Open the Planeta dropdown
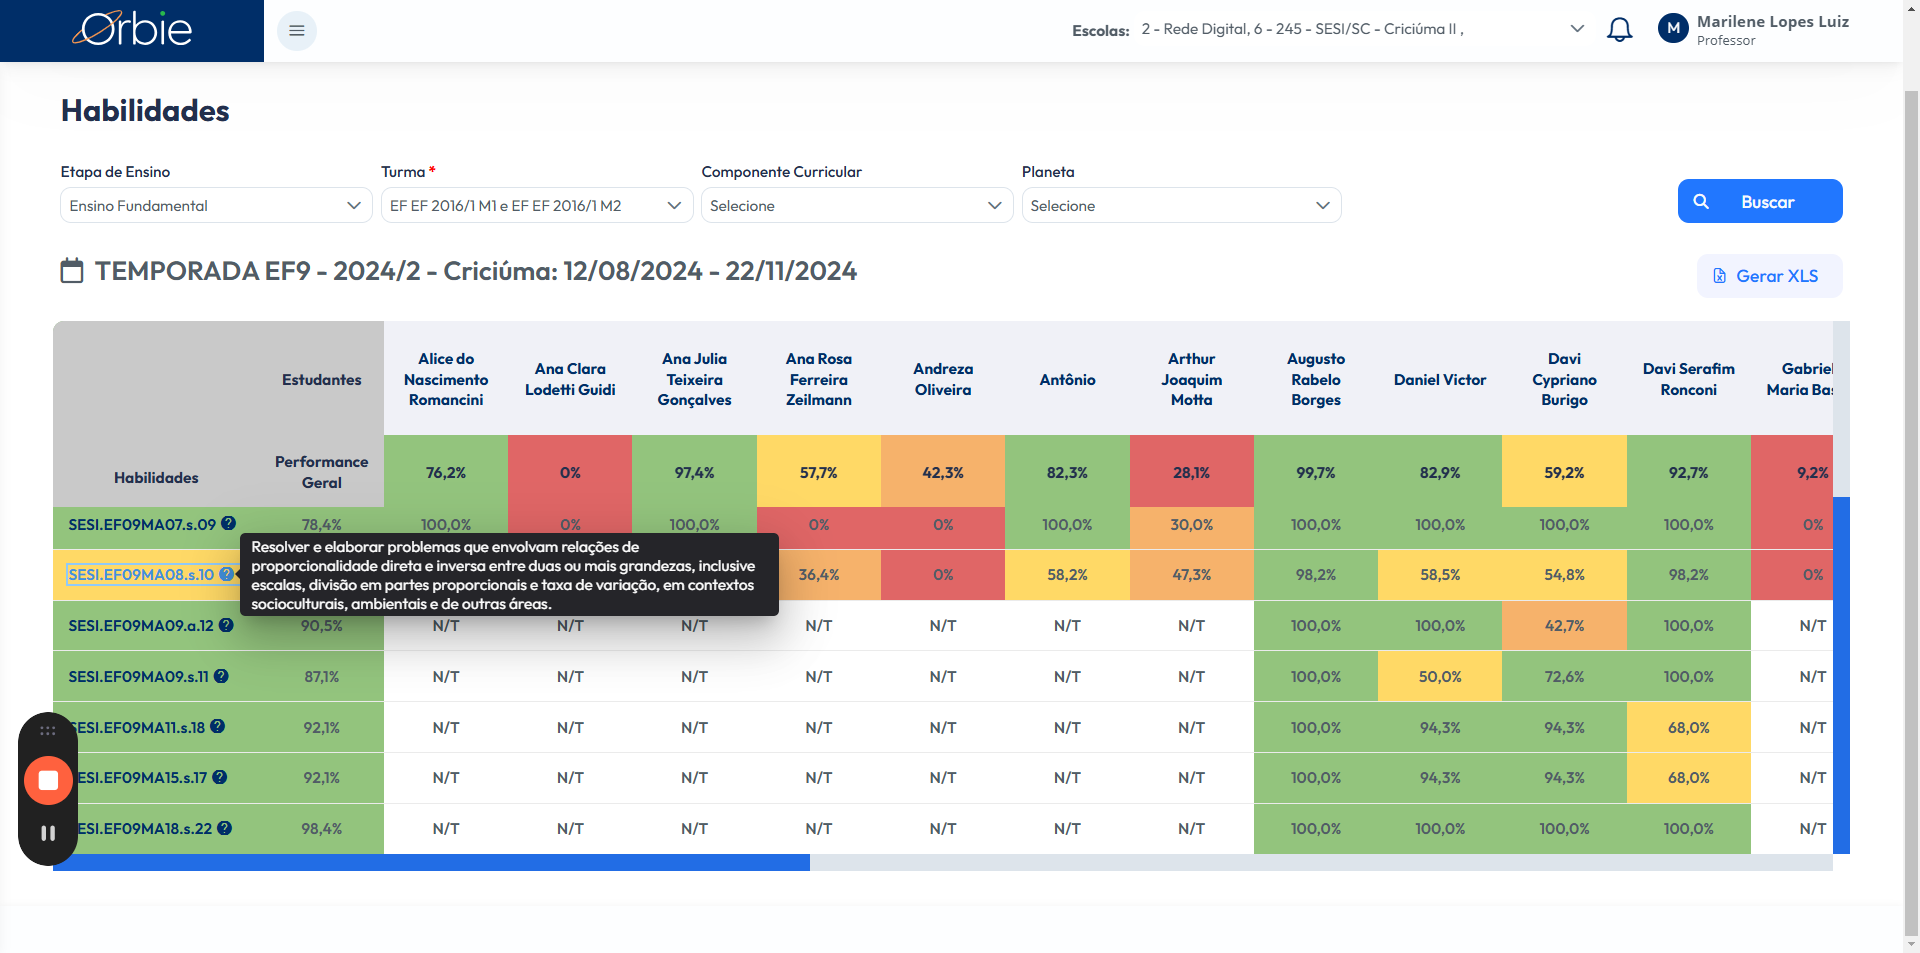 (x=1180, y=205)
